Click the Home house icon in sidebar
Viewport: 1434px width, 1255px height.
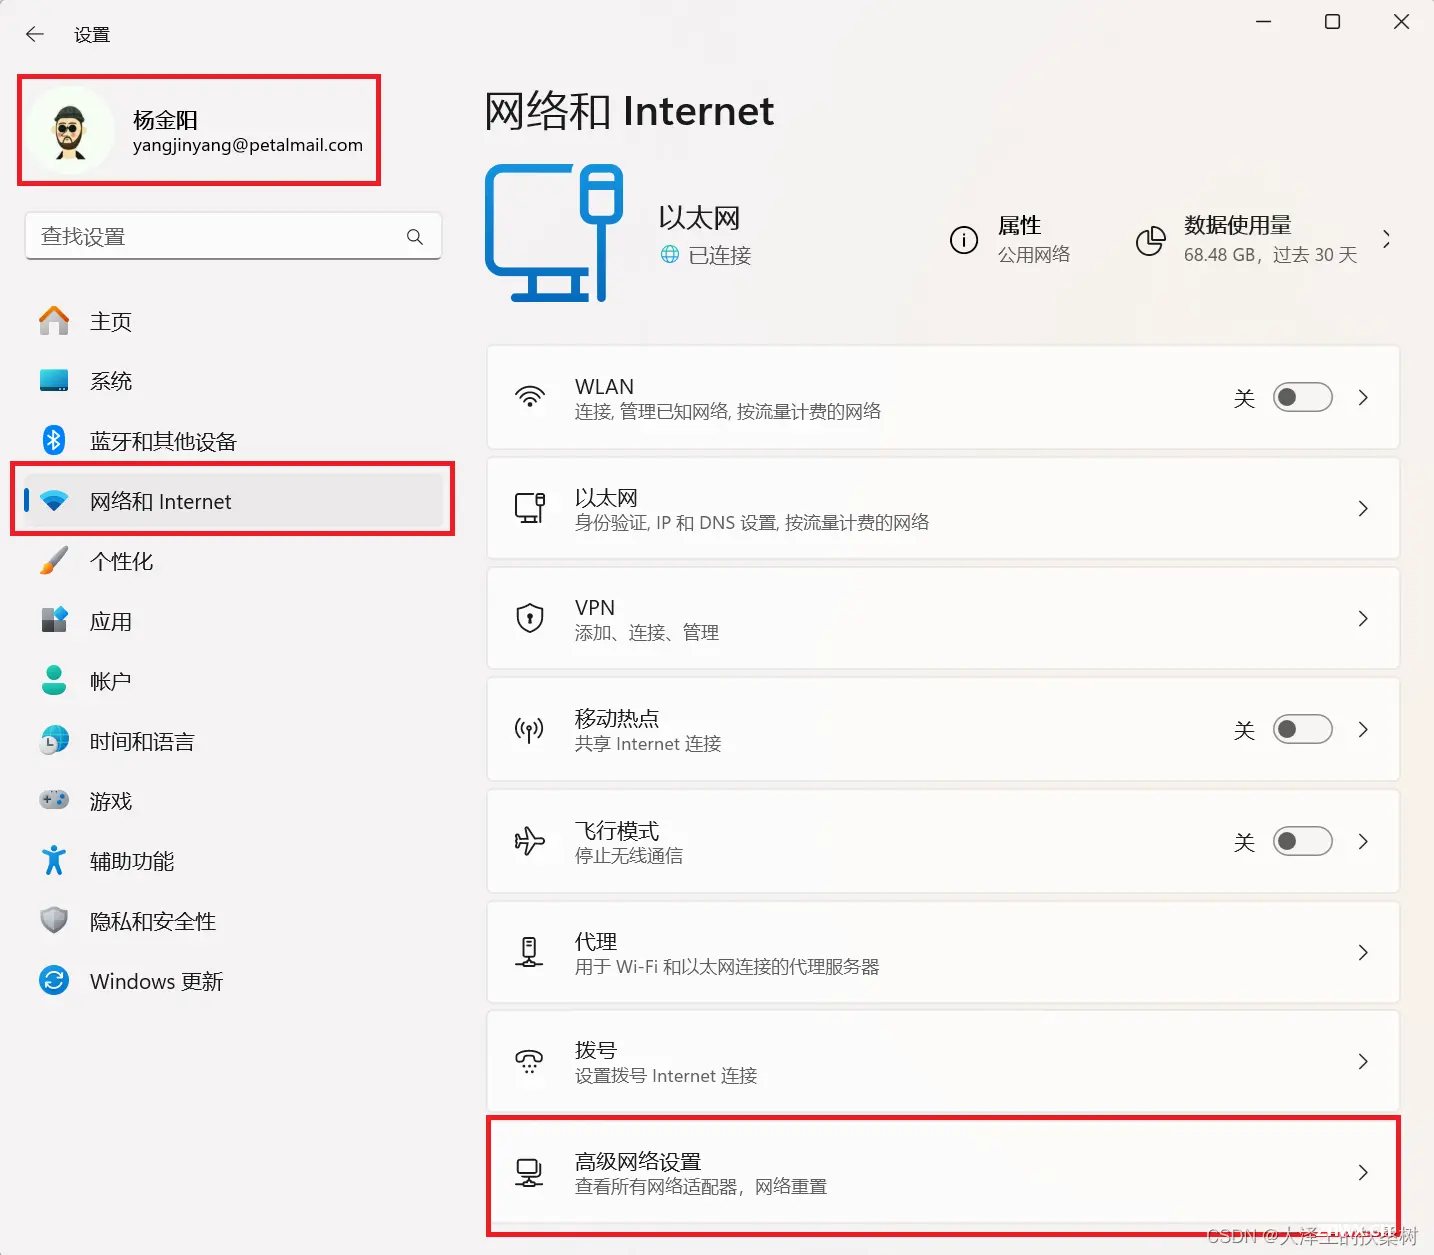coord(54,321)
